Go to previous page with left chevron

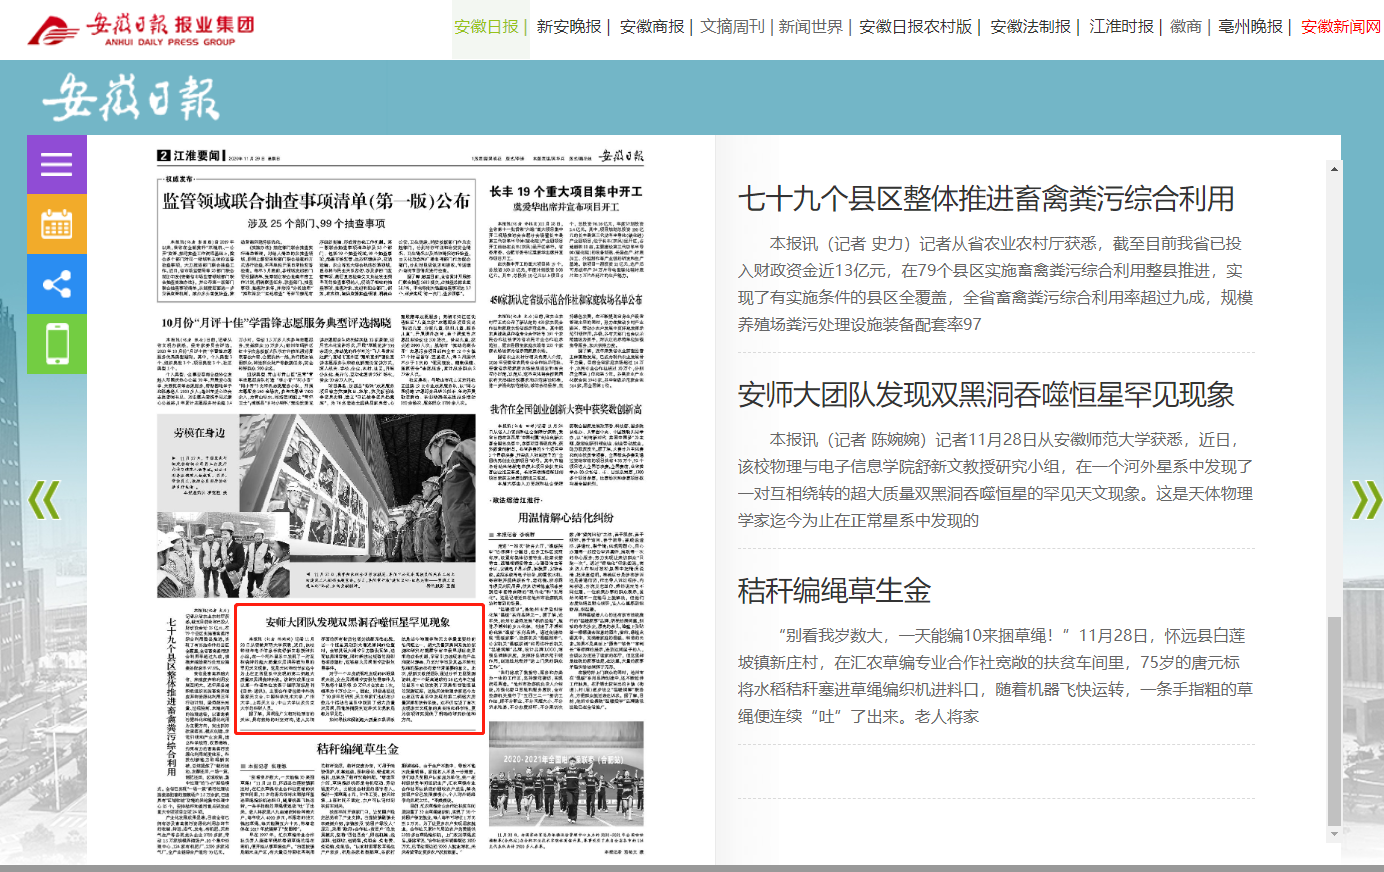tap(44, 500)
